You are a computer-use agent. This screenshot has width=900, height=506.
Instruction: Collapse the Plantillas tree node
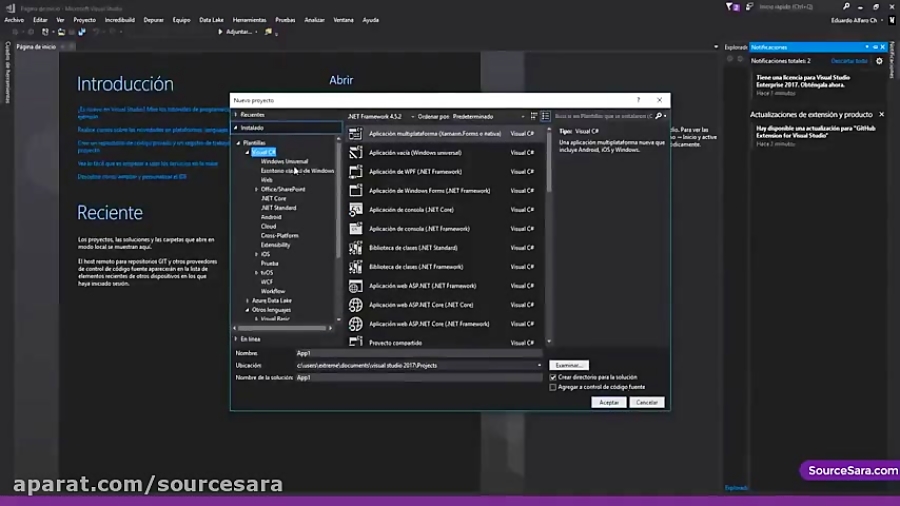pyautogui.click(x=239, y=143)
